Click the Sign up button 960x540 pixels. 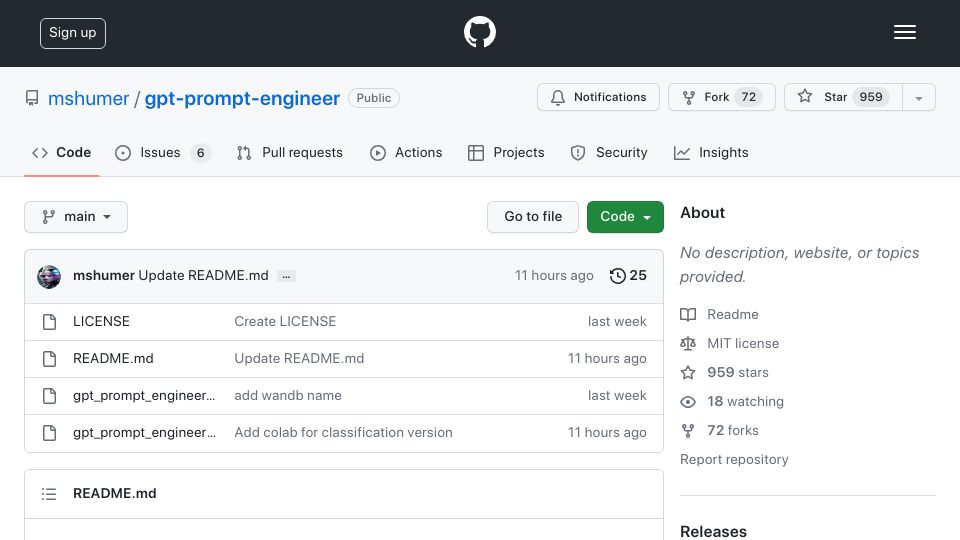click(x=73, y=33)
